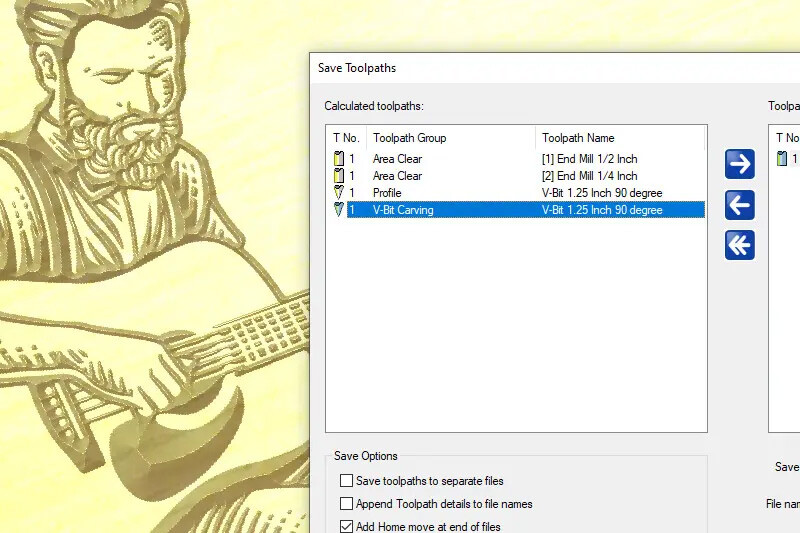
Task: Click the End Mill 1/4 Inch tool icon
Action: click(339, 176)
